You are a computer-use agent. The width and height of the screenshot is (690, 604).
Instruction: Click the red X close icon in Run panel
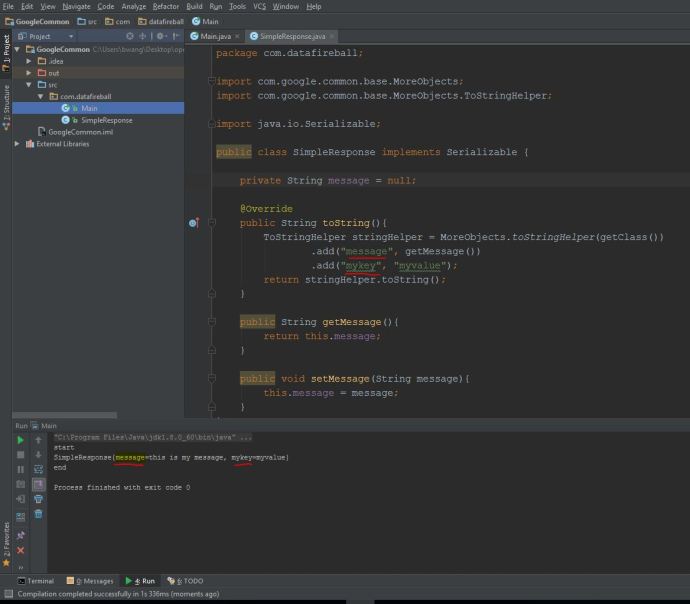tap(20, 550)
